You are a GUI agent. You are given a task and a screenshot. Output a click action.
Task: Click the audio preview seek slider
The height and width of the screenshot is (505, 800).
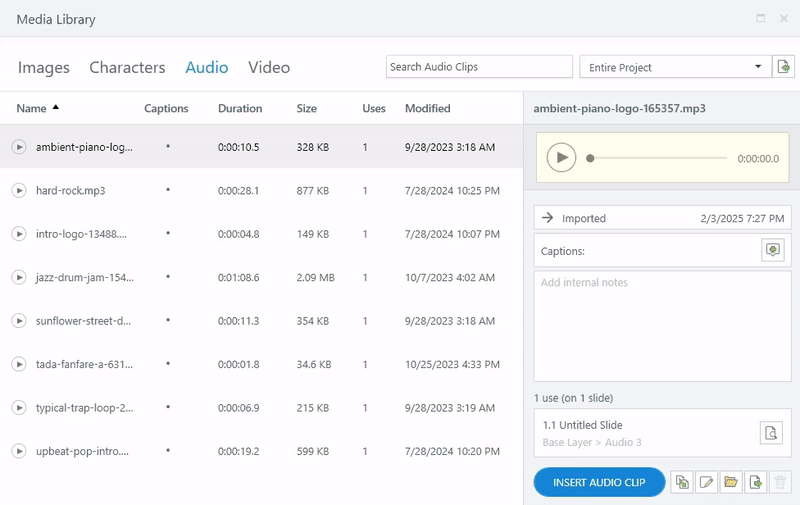point(658,158)
